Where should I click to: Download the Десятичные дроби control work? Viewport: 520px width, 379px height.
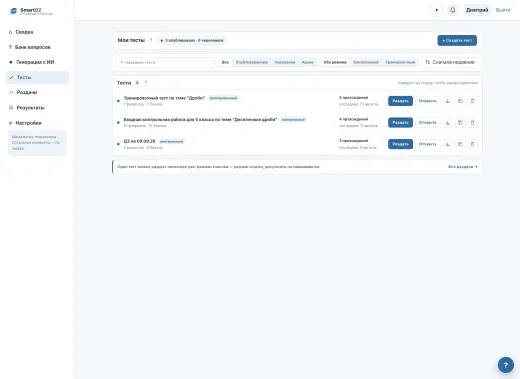[x=448, y=123]
